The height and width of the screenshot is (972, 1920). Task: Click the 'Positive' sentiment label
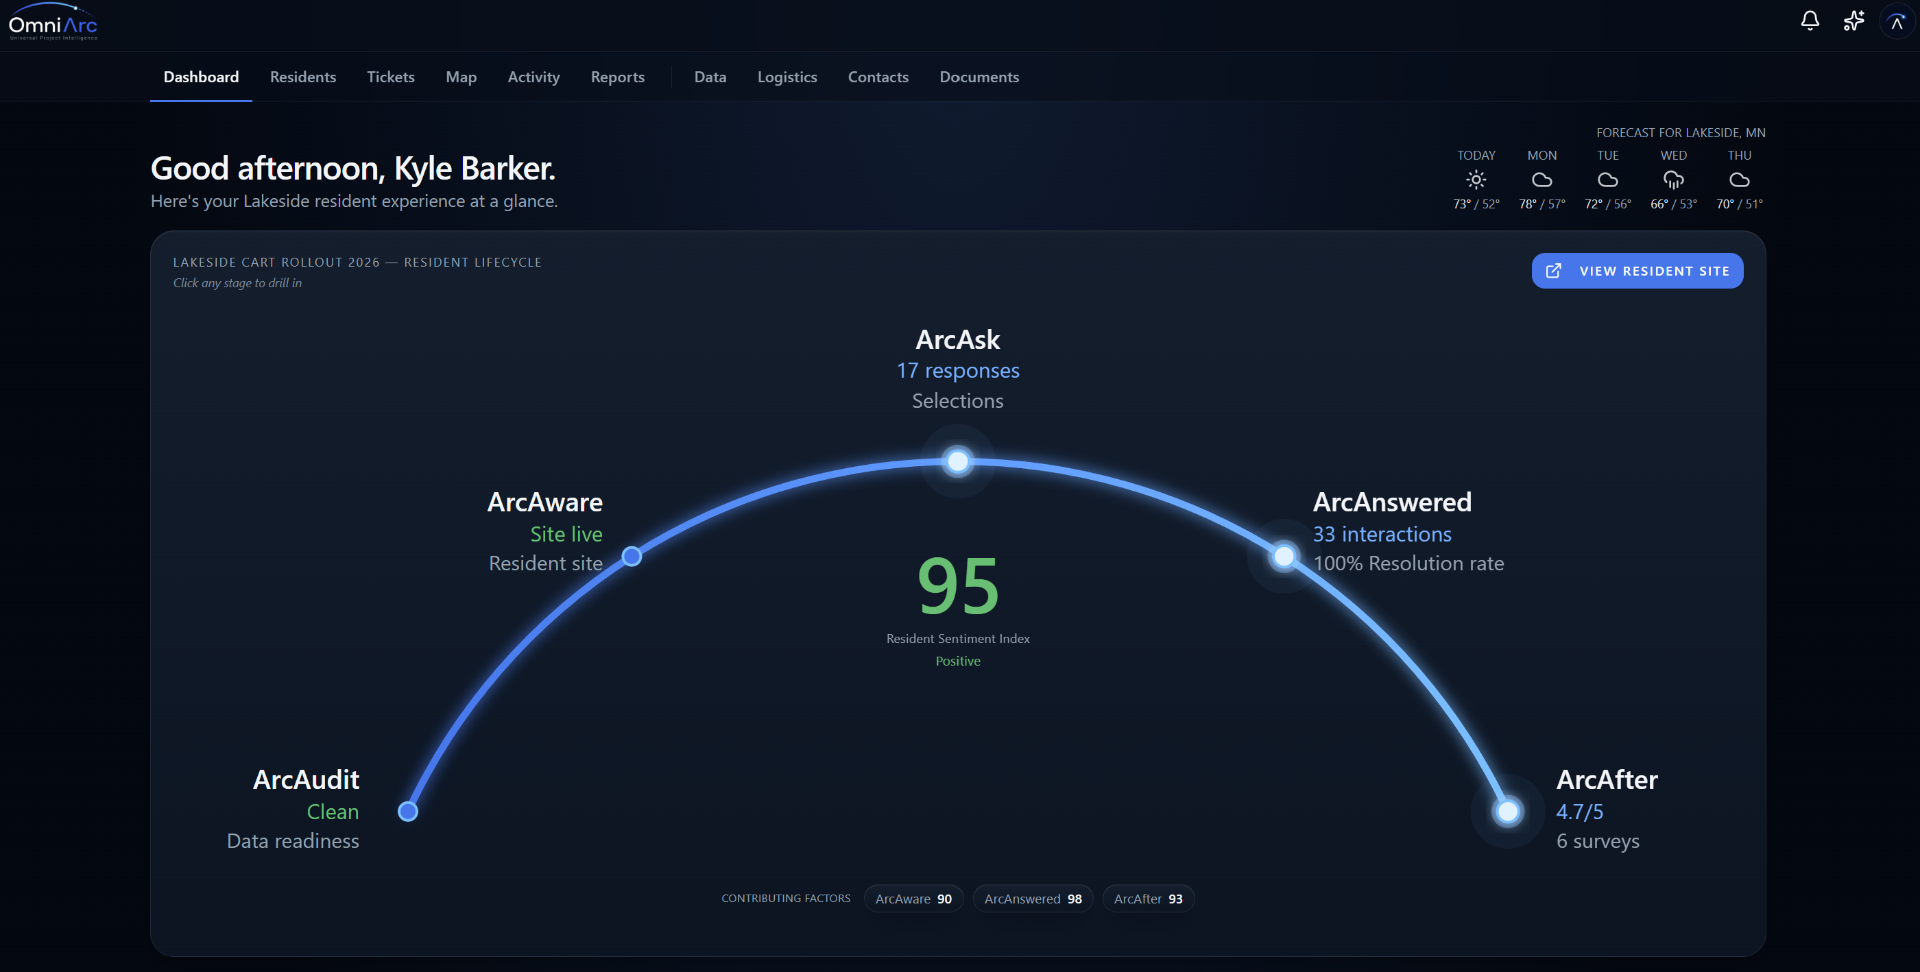pos(958,662)
